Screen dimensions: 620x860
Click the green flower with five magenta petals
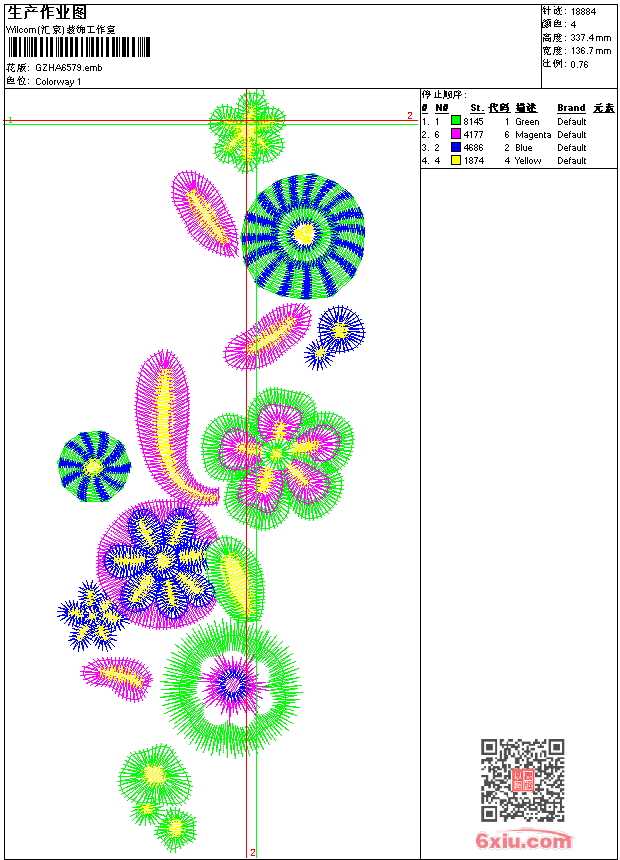277,458
